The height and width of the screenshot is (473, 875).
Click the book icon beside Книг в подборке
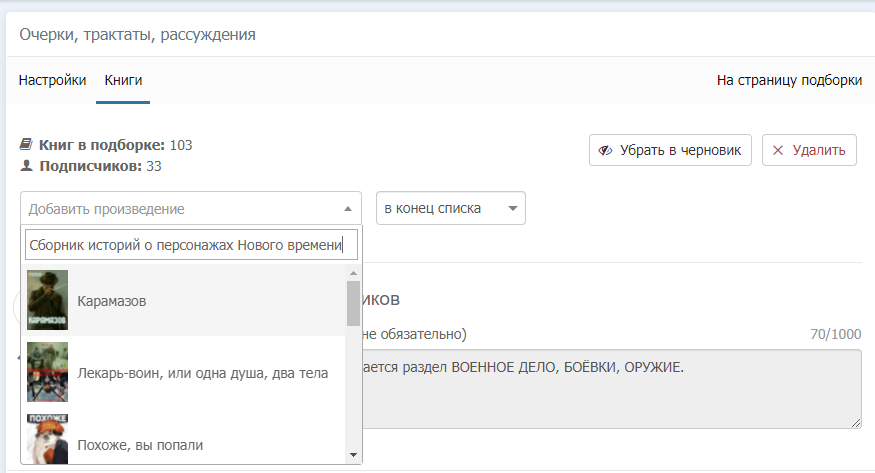(27, 145)
